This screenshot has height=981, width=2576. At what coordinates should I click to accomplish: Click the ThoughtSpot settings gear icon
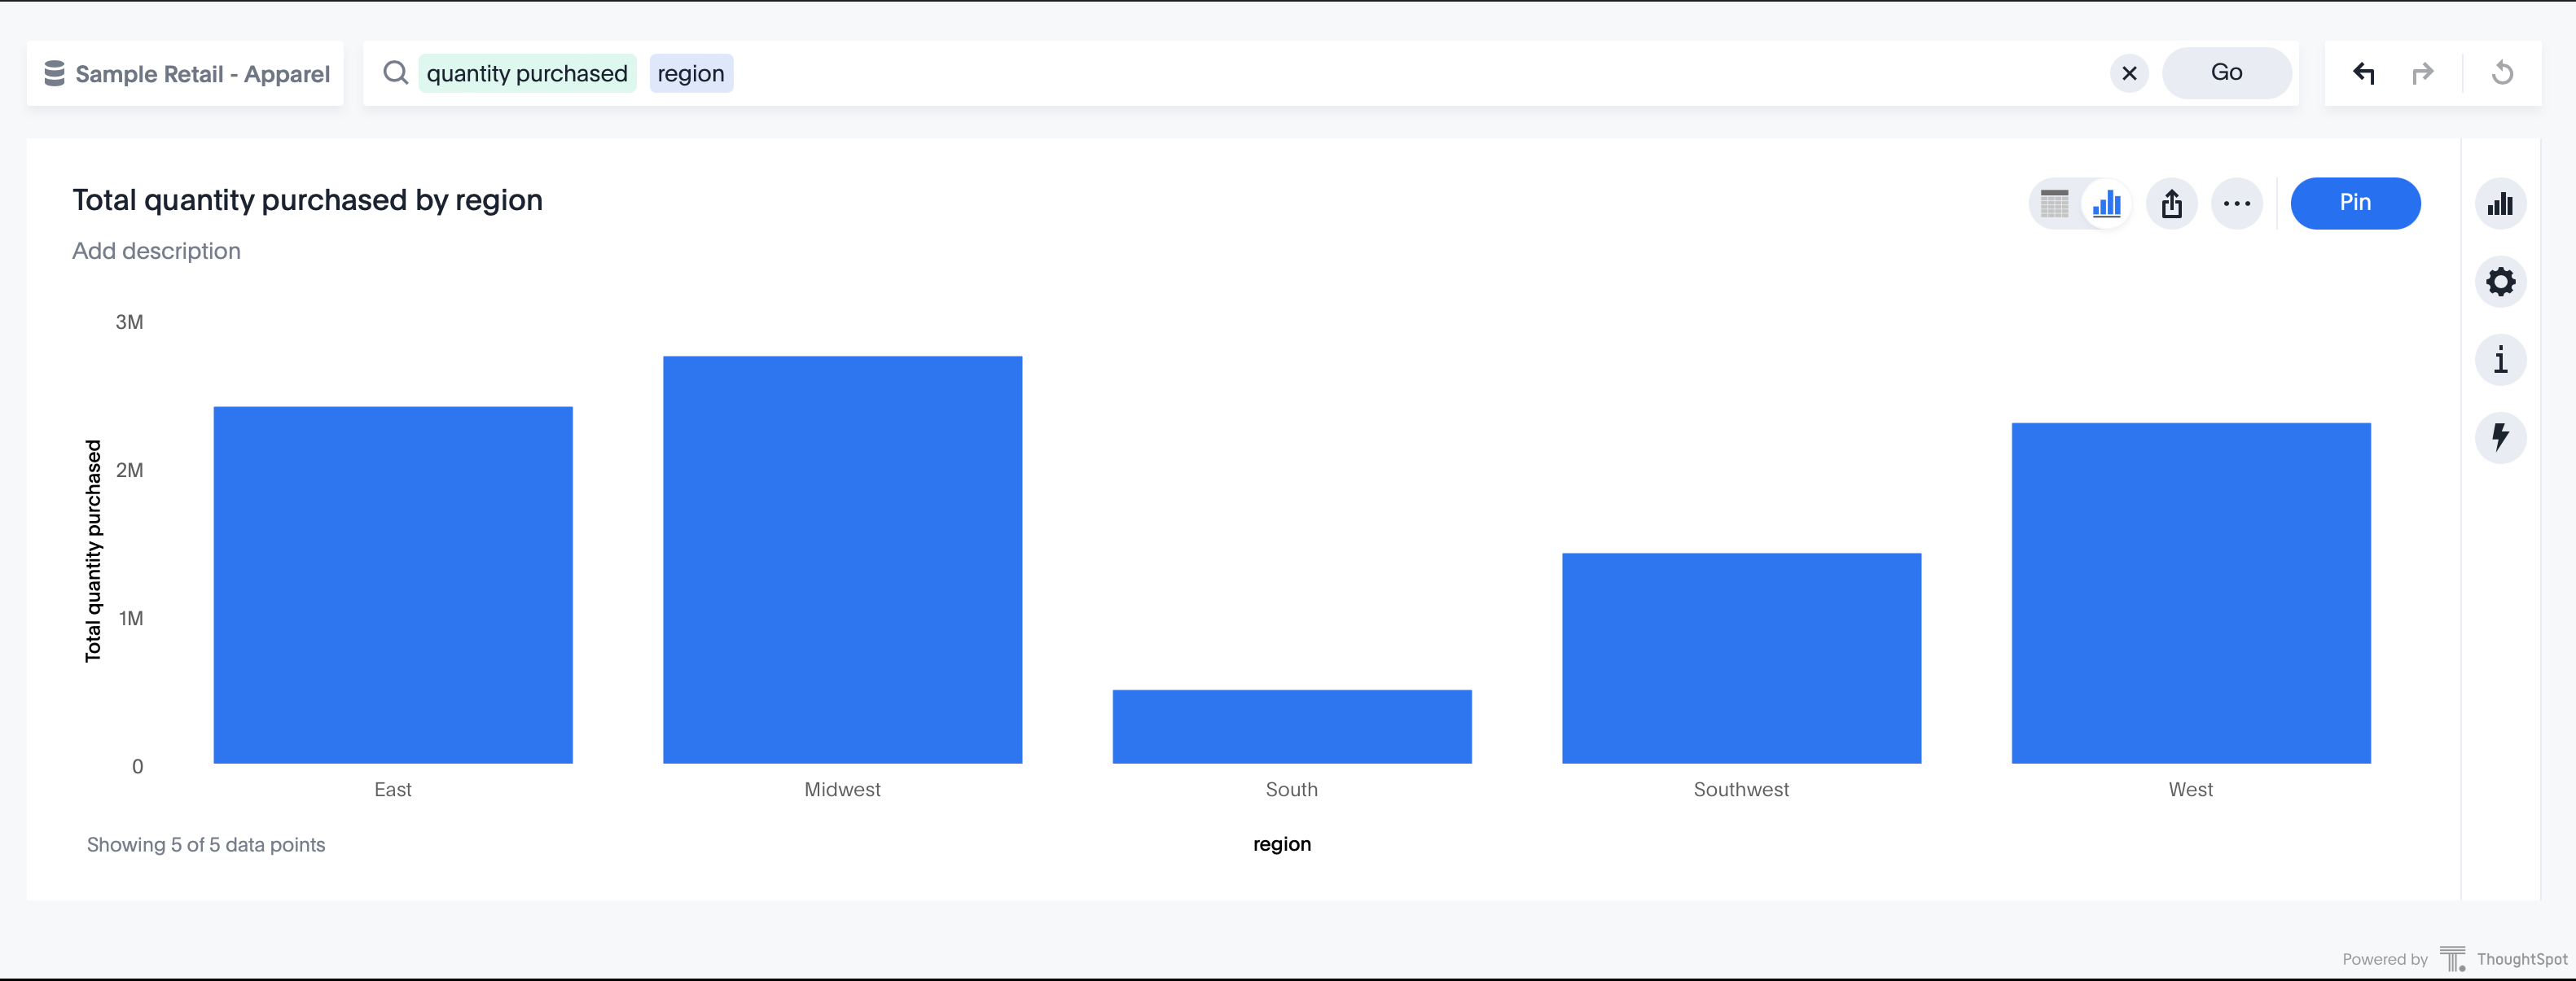pyautogui.click(x=2502, y=281)
